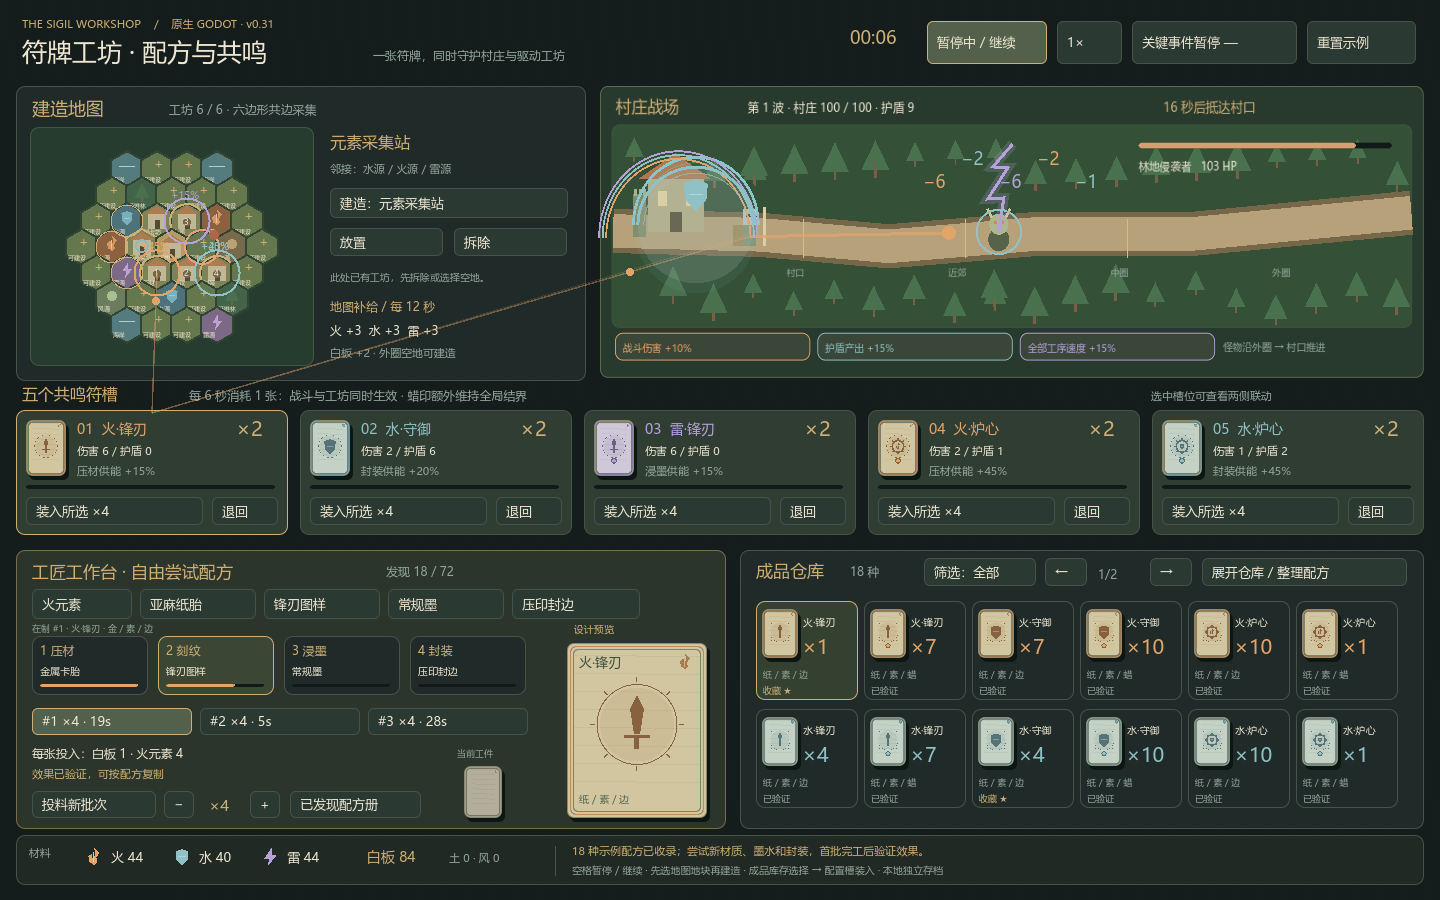Open the 亚麻纸胎 paper dropdown
The height and width of the screenshot is (900, 1440).
click(198, 604)
